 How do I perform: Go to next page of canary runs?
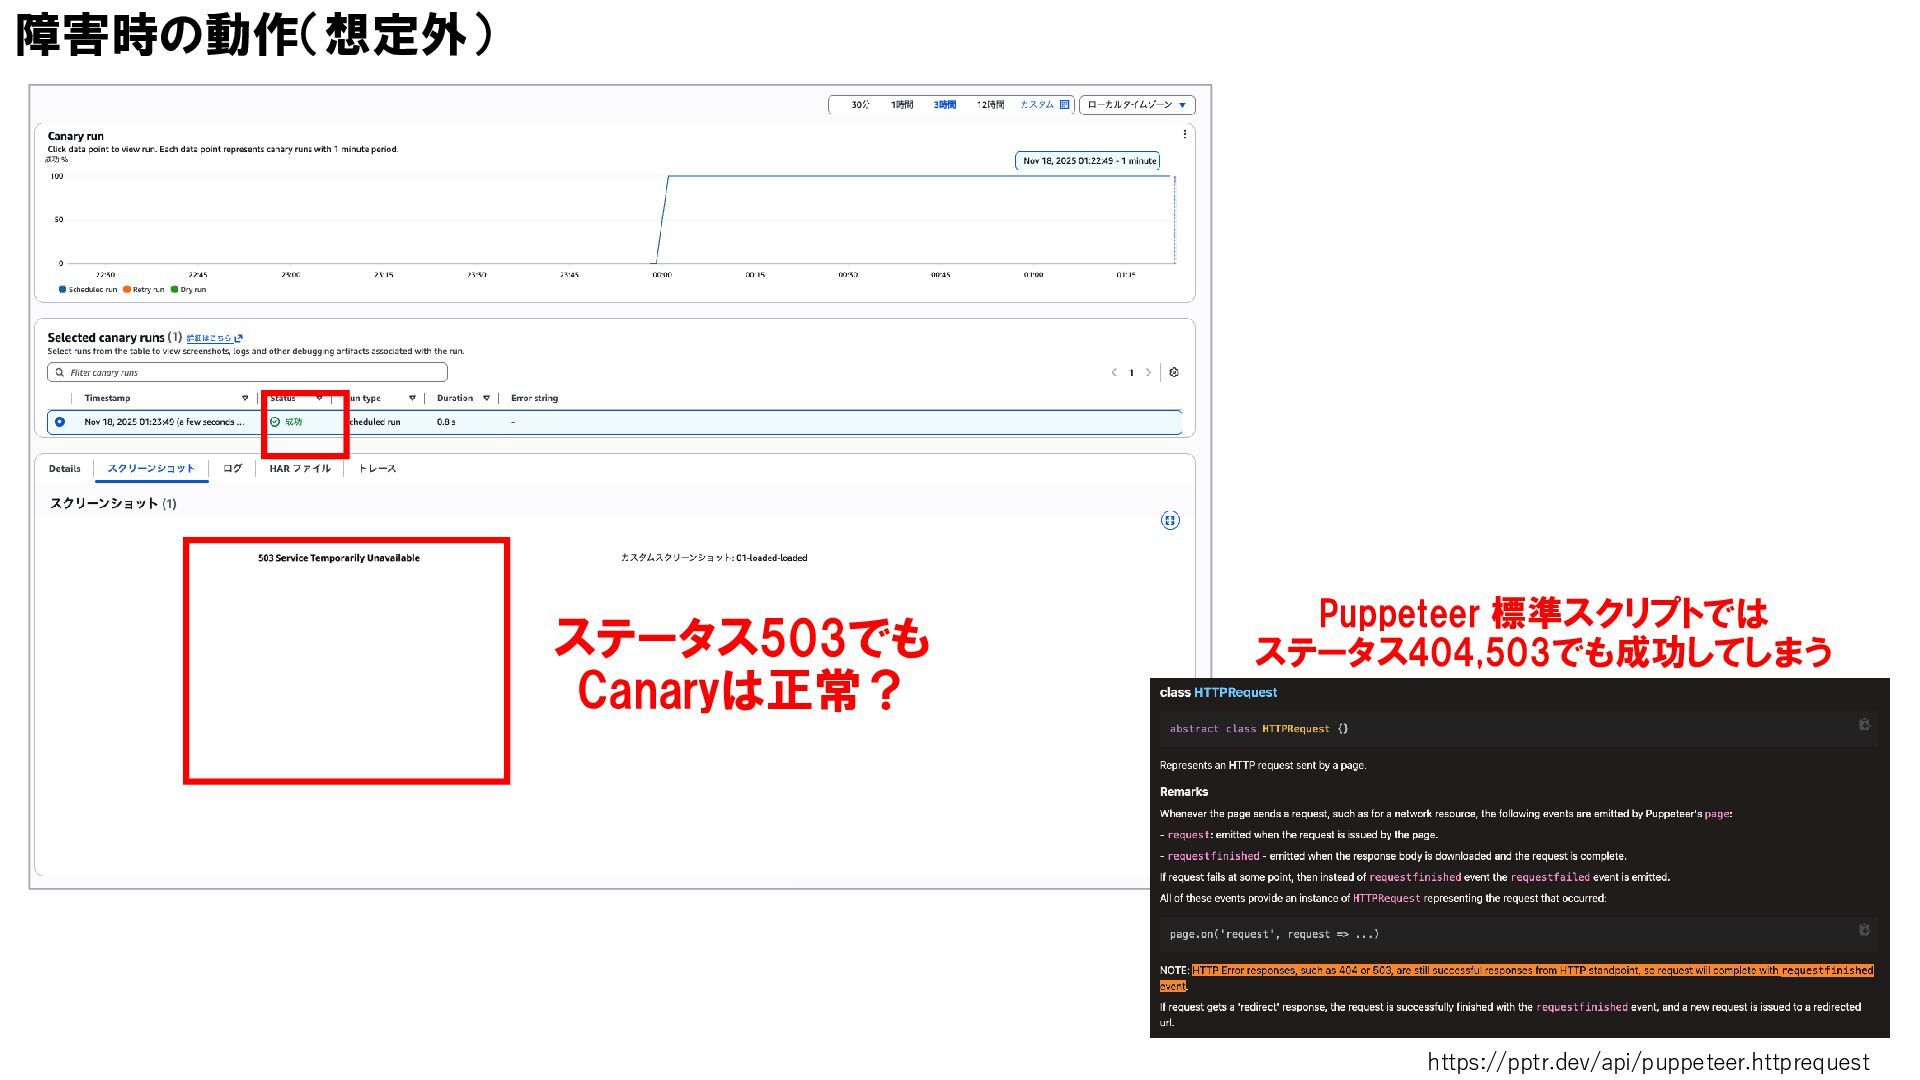coord(1148,372)
